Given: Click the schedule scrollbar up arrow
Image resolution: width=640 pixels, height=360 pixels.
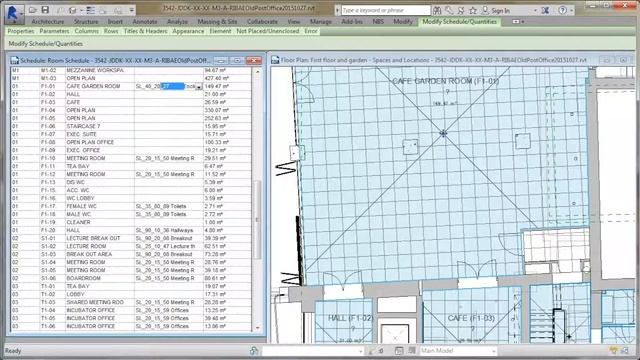Looking at the screenshot, I should click(257, 72).
